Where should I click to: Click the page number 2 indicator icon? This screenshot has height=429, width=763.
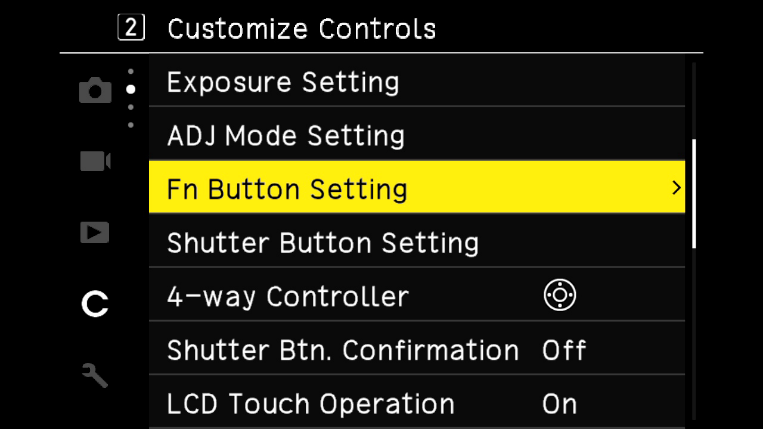tap(131, 28)
